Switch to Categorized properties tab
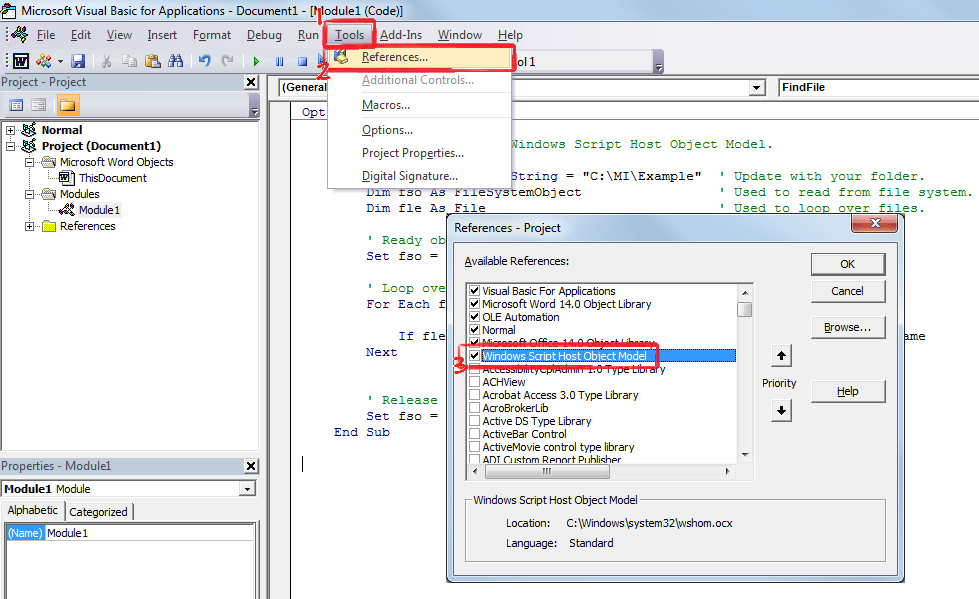979x599 pixels. 98,512
